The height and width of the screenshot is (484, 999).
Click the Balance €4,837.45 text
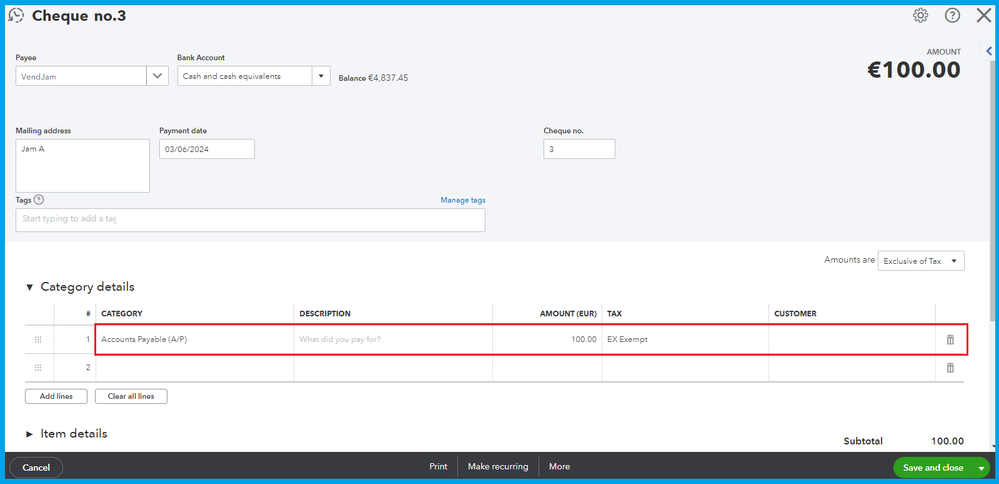click(x=373, y=78)
